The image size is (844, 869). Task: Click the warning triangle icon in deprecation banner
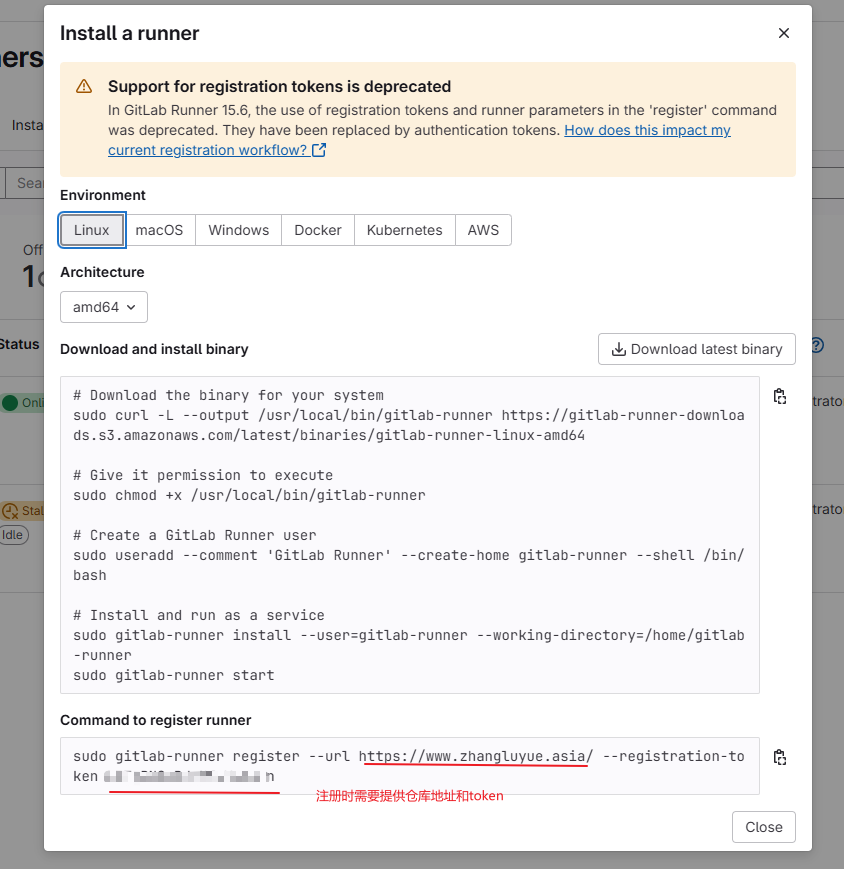84,86
